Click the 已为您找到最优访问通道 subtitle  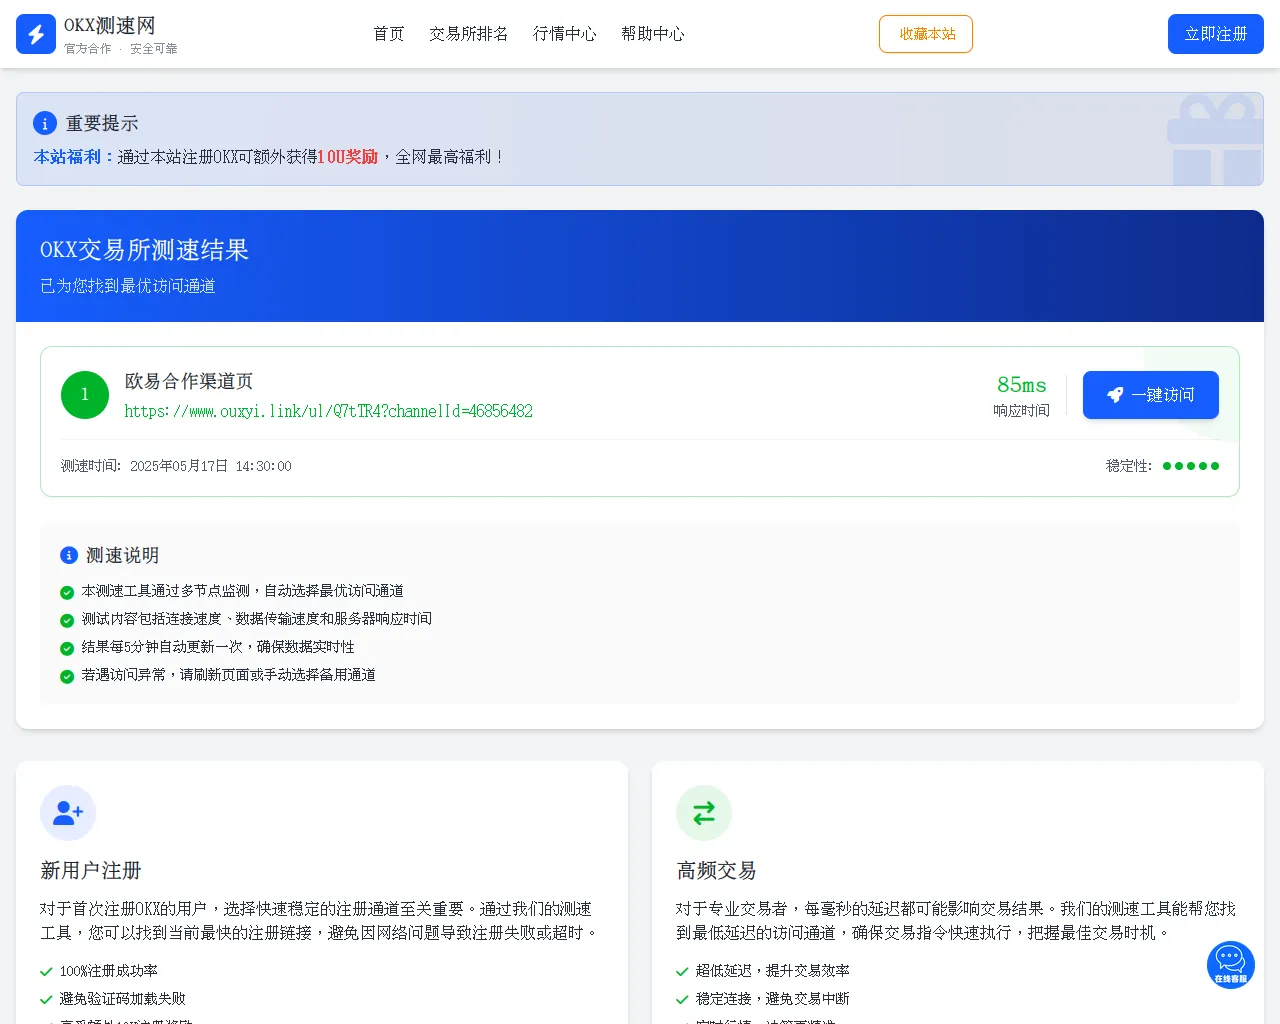pos(128,286)
